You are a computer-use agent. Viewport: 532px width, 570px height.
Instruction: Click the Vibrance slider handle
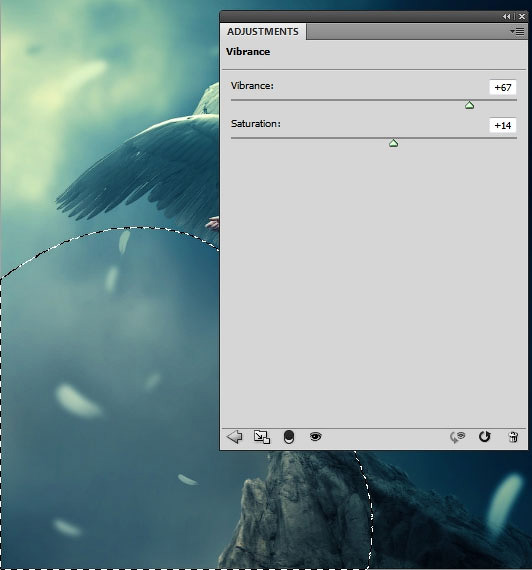469,105
